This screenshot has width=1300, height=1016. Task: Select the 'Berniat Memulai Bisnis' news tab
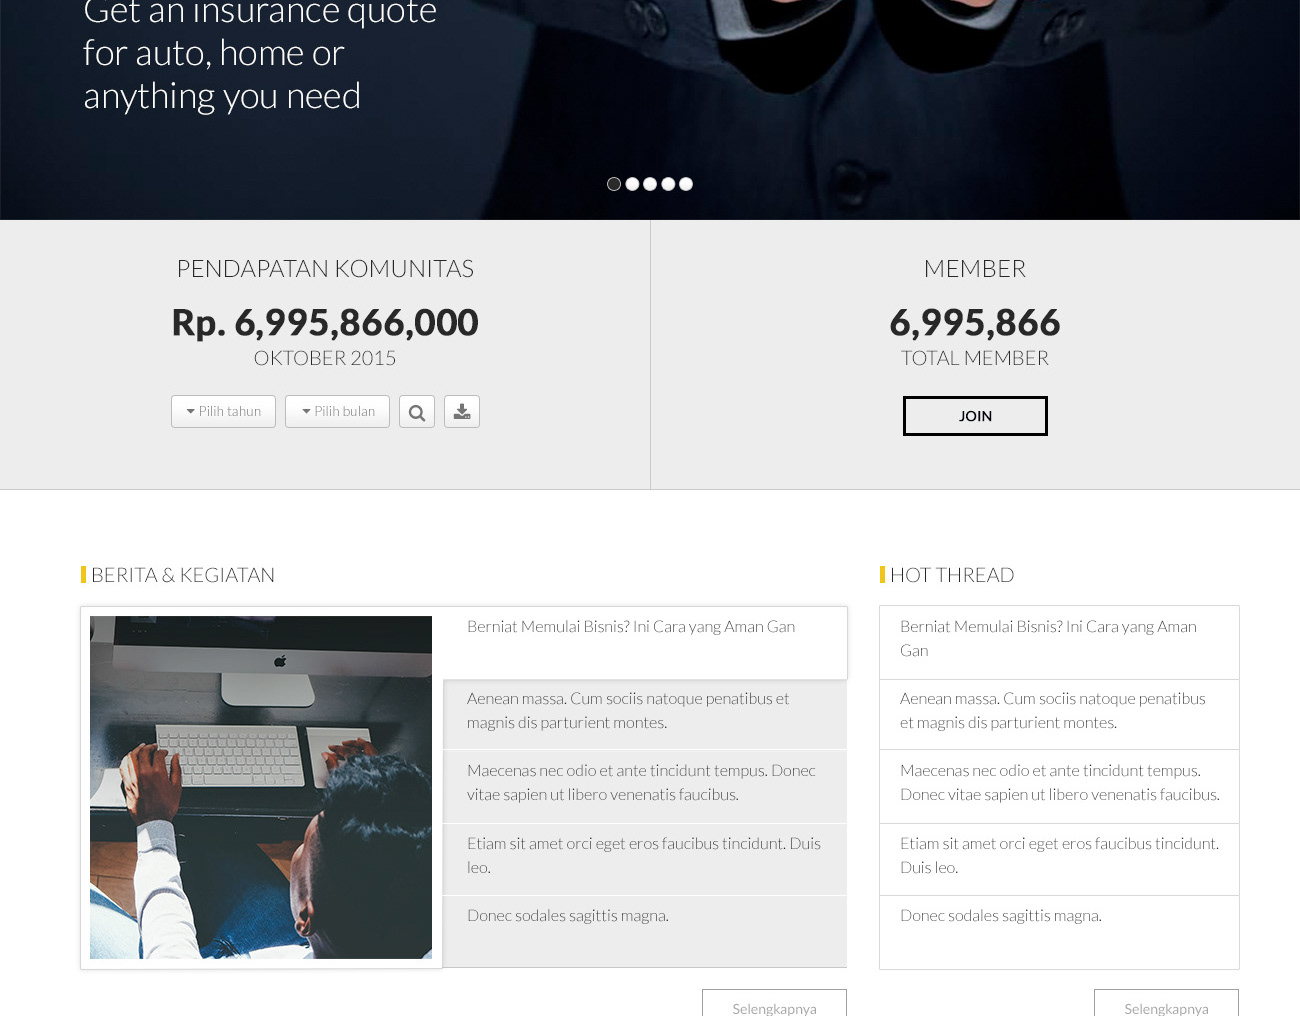[645, 643]
